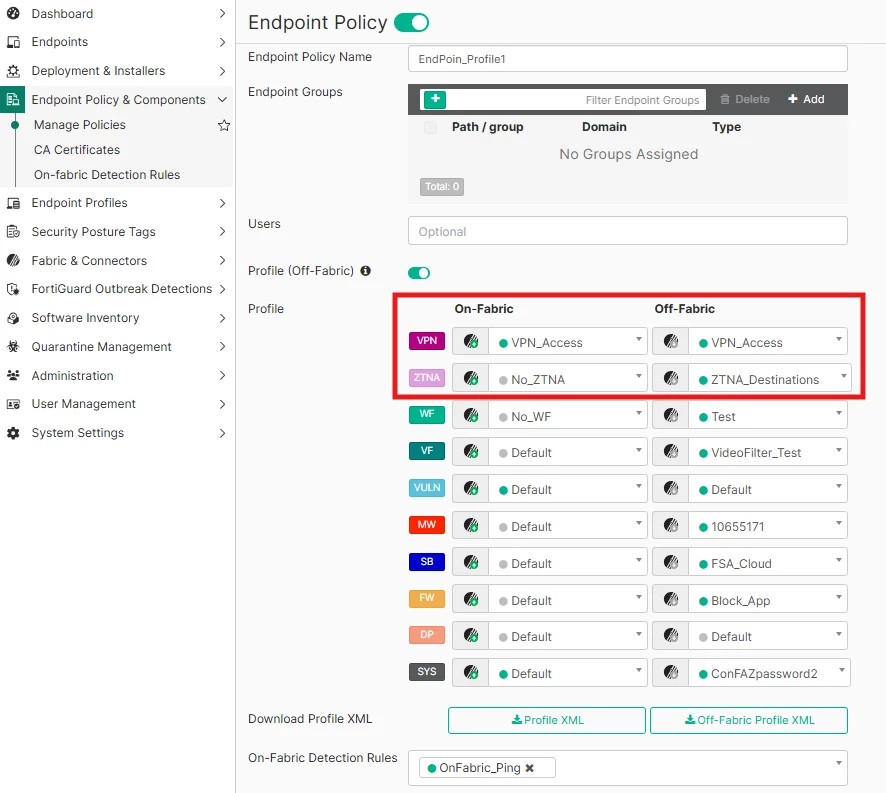Click the VULN profile badge
Image resolution: width=886 pixels, height=793 pixels.
(427, 488)
